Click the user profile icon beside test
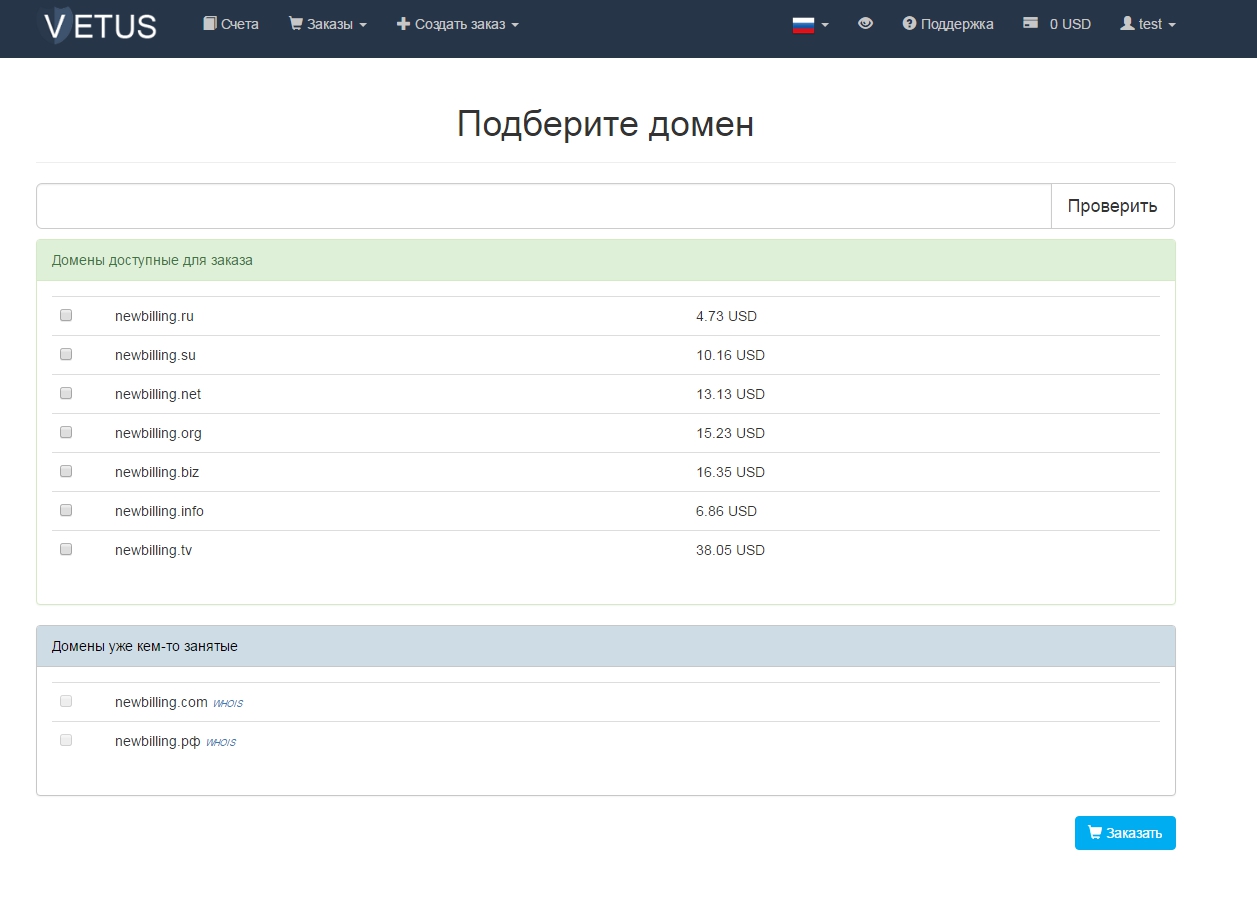1257x901 pixels. click(1127, 23)
